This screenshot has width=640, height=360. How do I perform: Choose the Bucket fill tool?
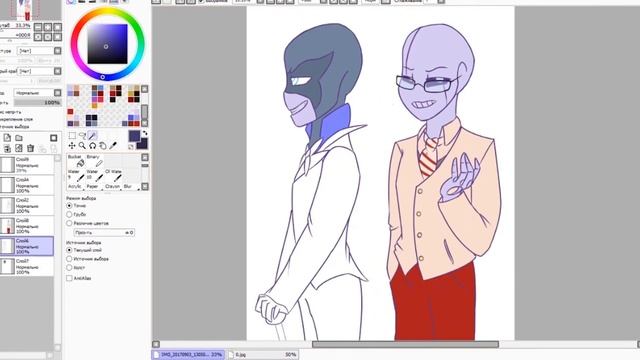(76, 161)
